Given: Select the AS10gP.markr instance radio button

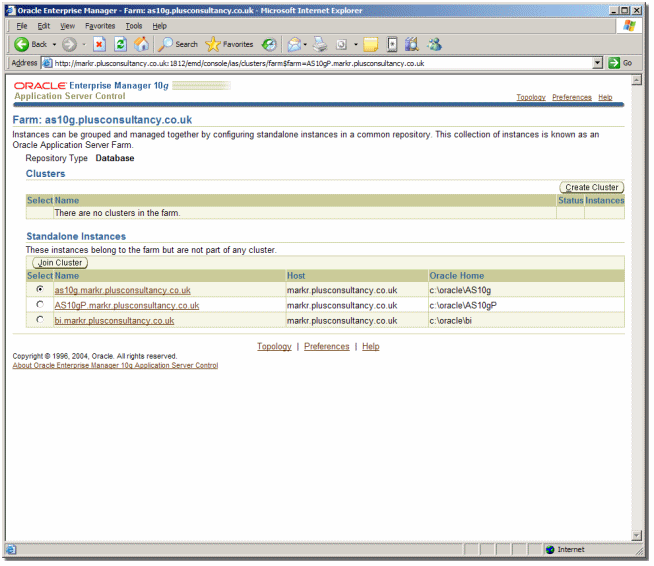Looking at the screenshot, I should (x=40, y=304).
